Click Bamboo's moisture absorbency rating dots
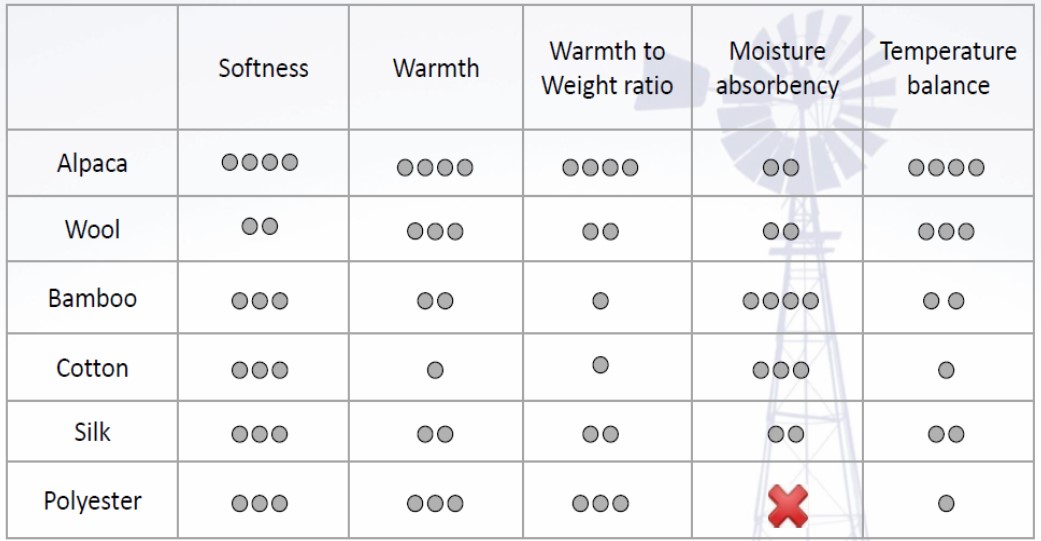The image size is (1041, 541). click(x=781, y=300)
